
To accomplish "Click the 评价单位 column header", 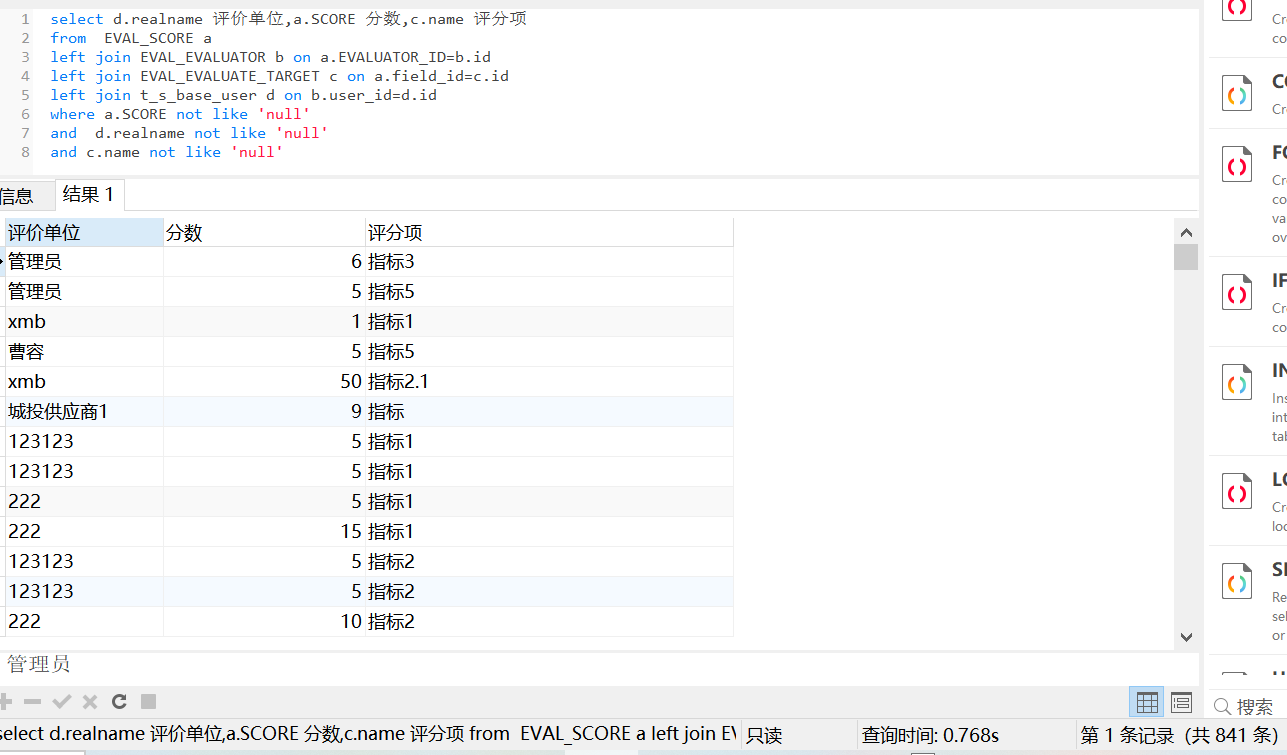I will point(84,233).
